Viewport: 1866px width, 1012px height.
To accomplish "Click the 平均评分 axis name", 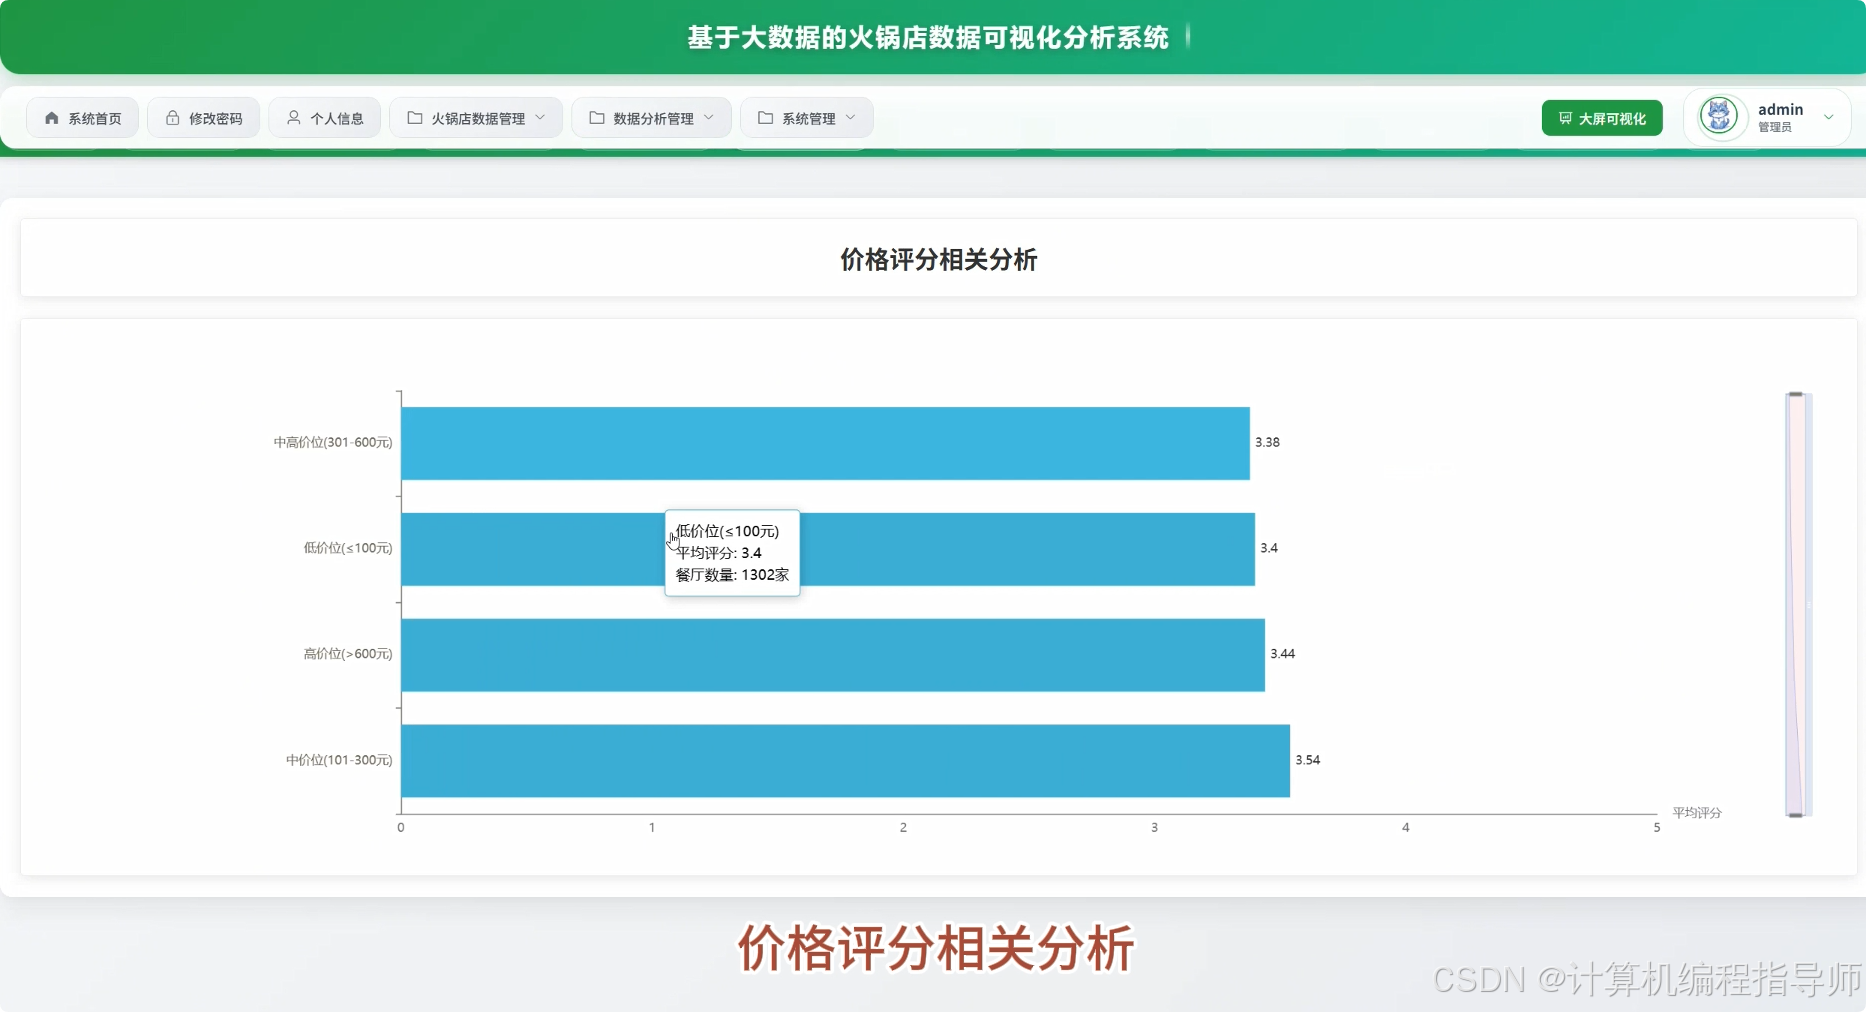I will coord(1697,813).
